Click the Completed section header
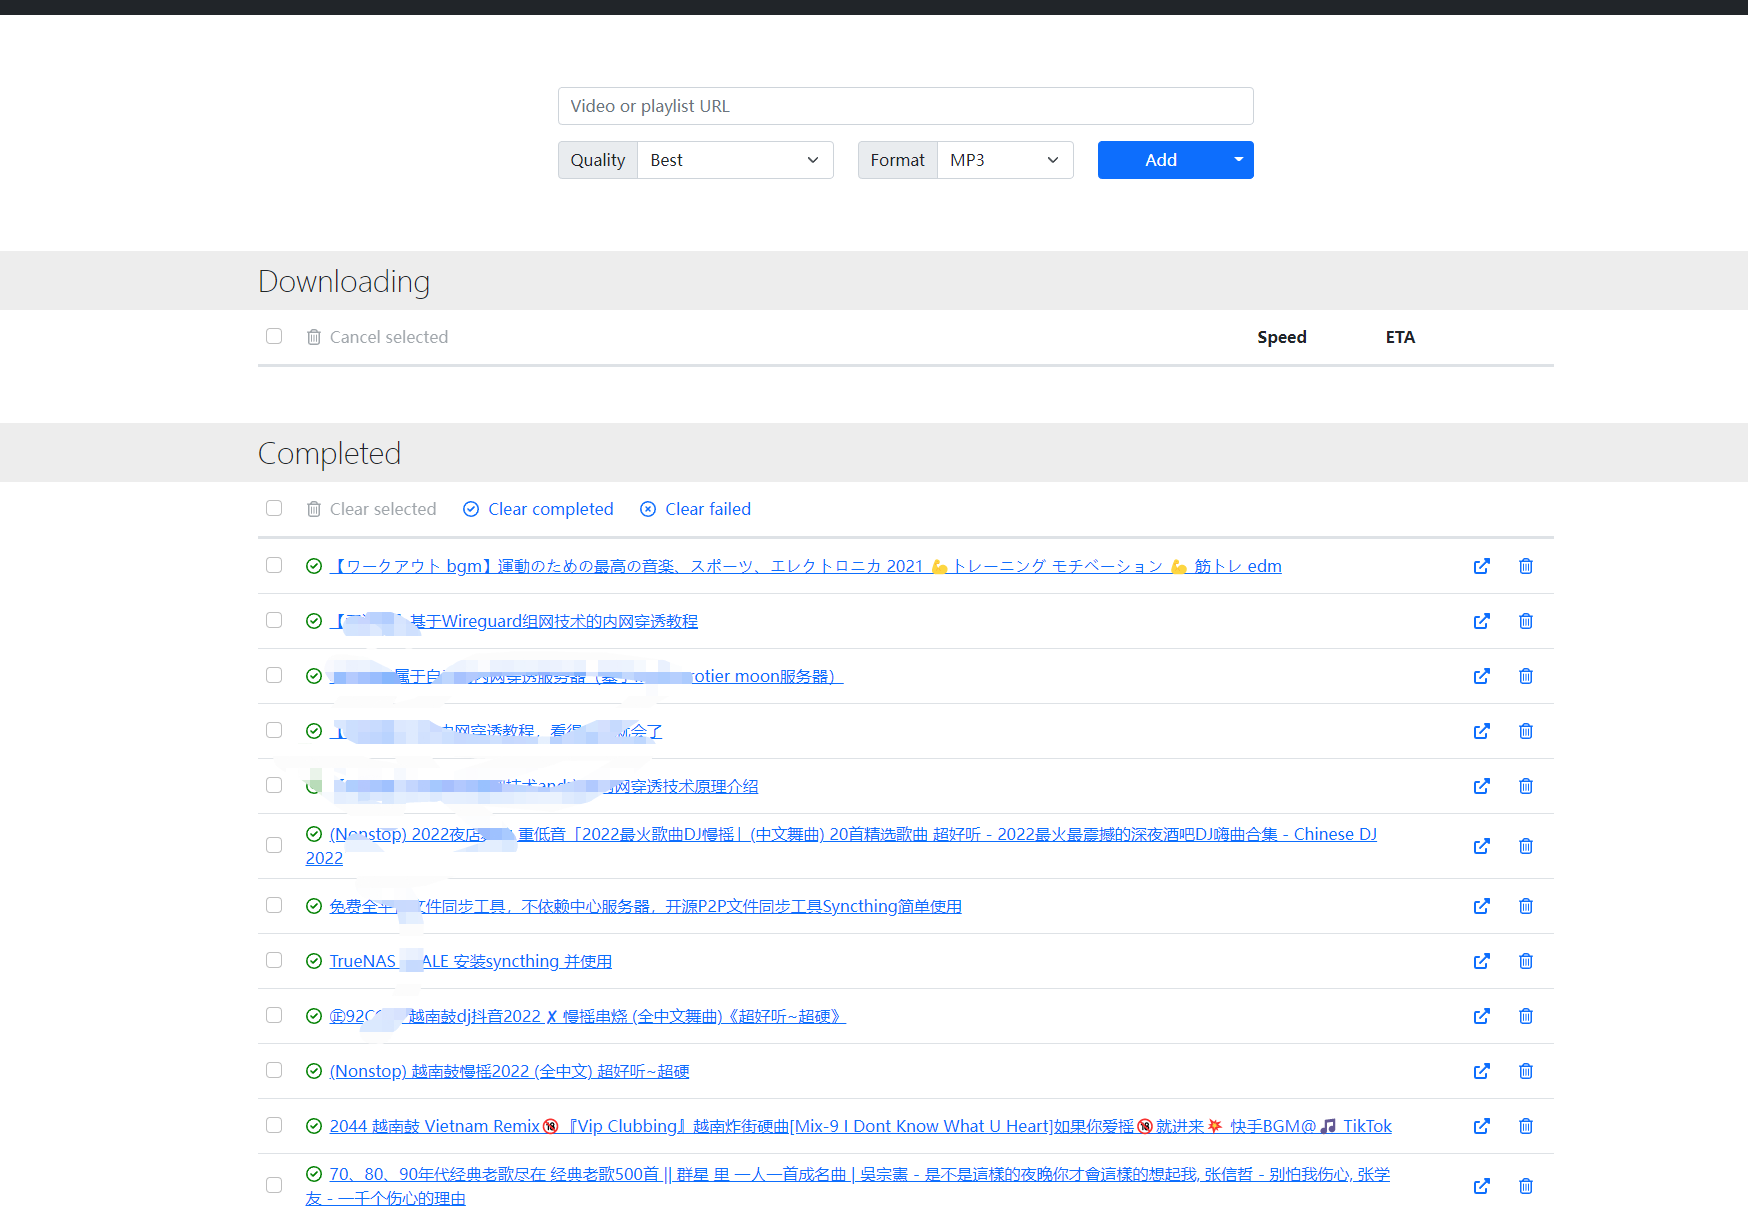Screen dimensions: 1748x1213 [x=329, y=453]
